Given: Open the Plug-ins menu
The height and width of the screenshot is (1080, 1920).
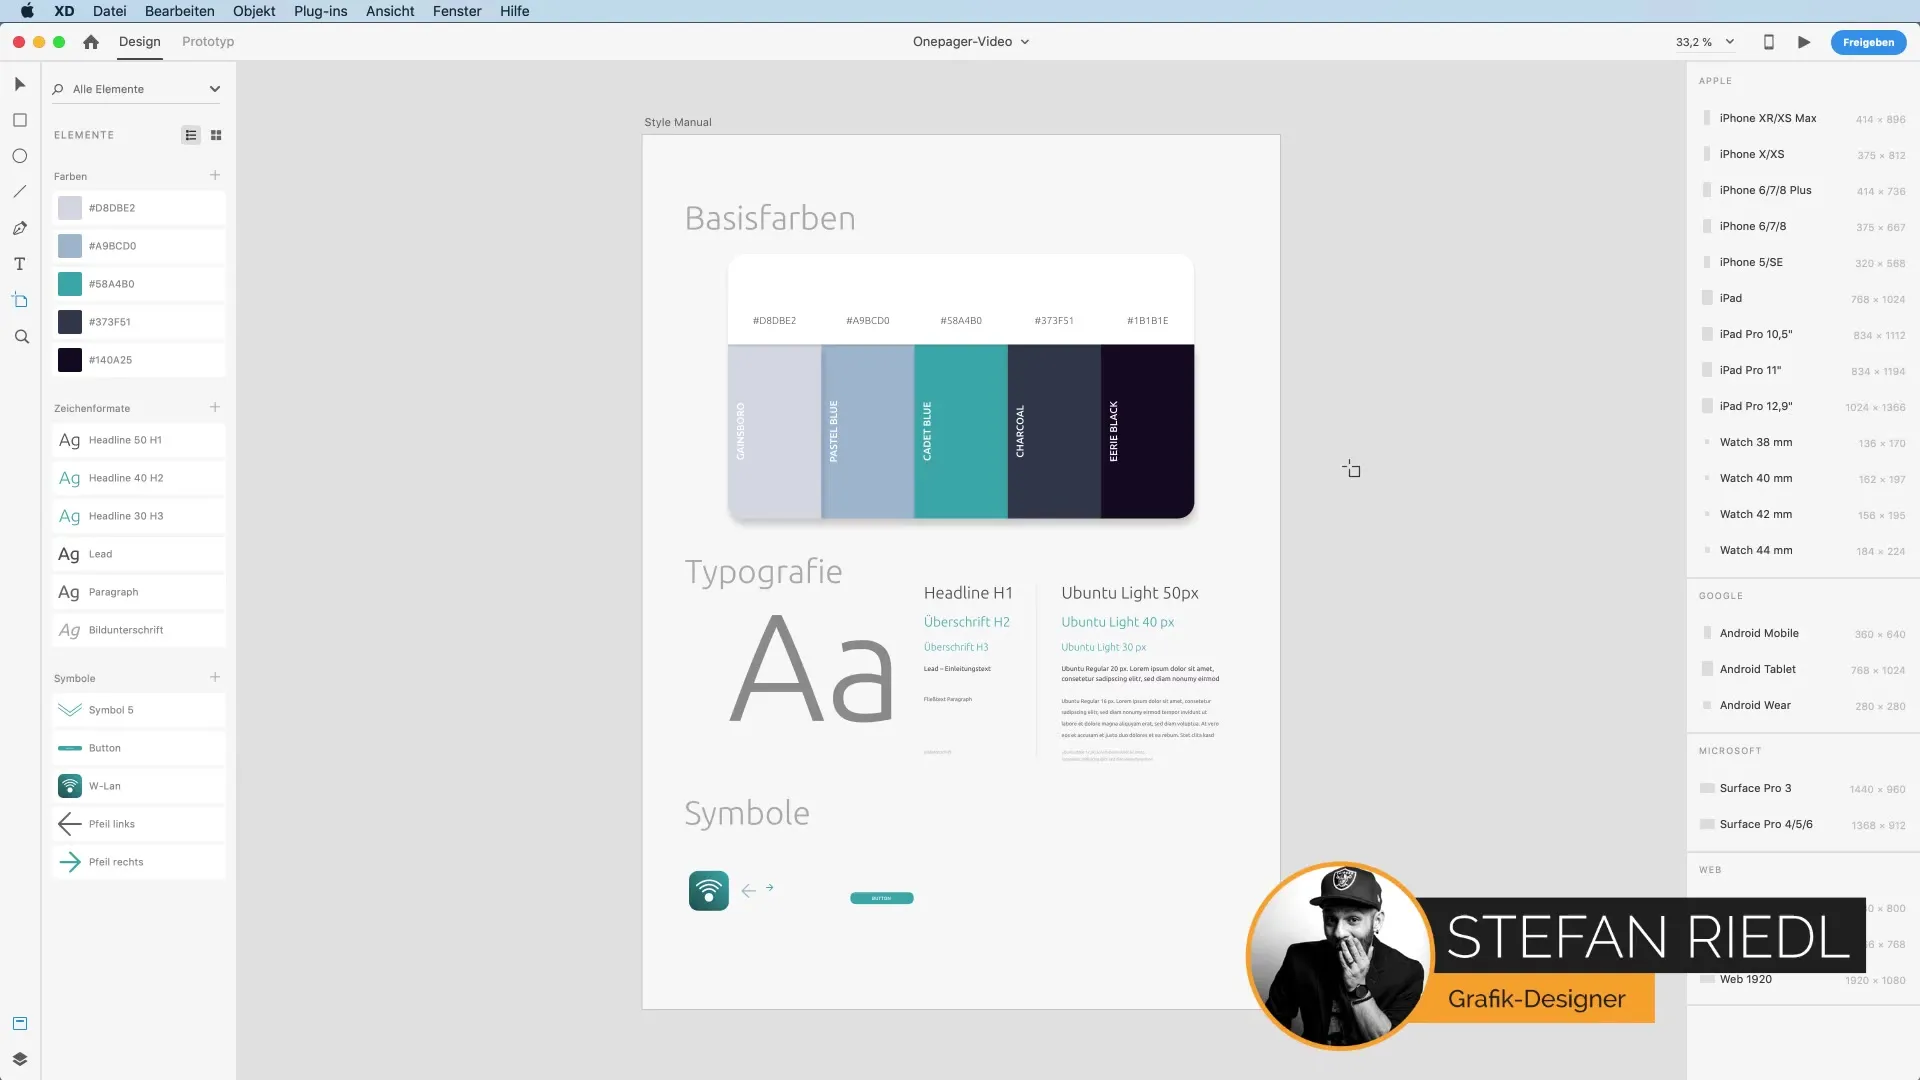Looking at the screenshot, I should (x=321, y=11).
